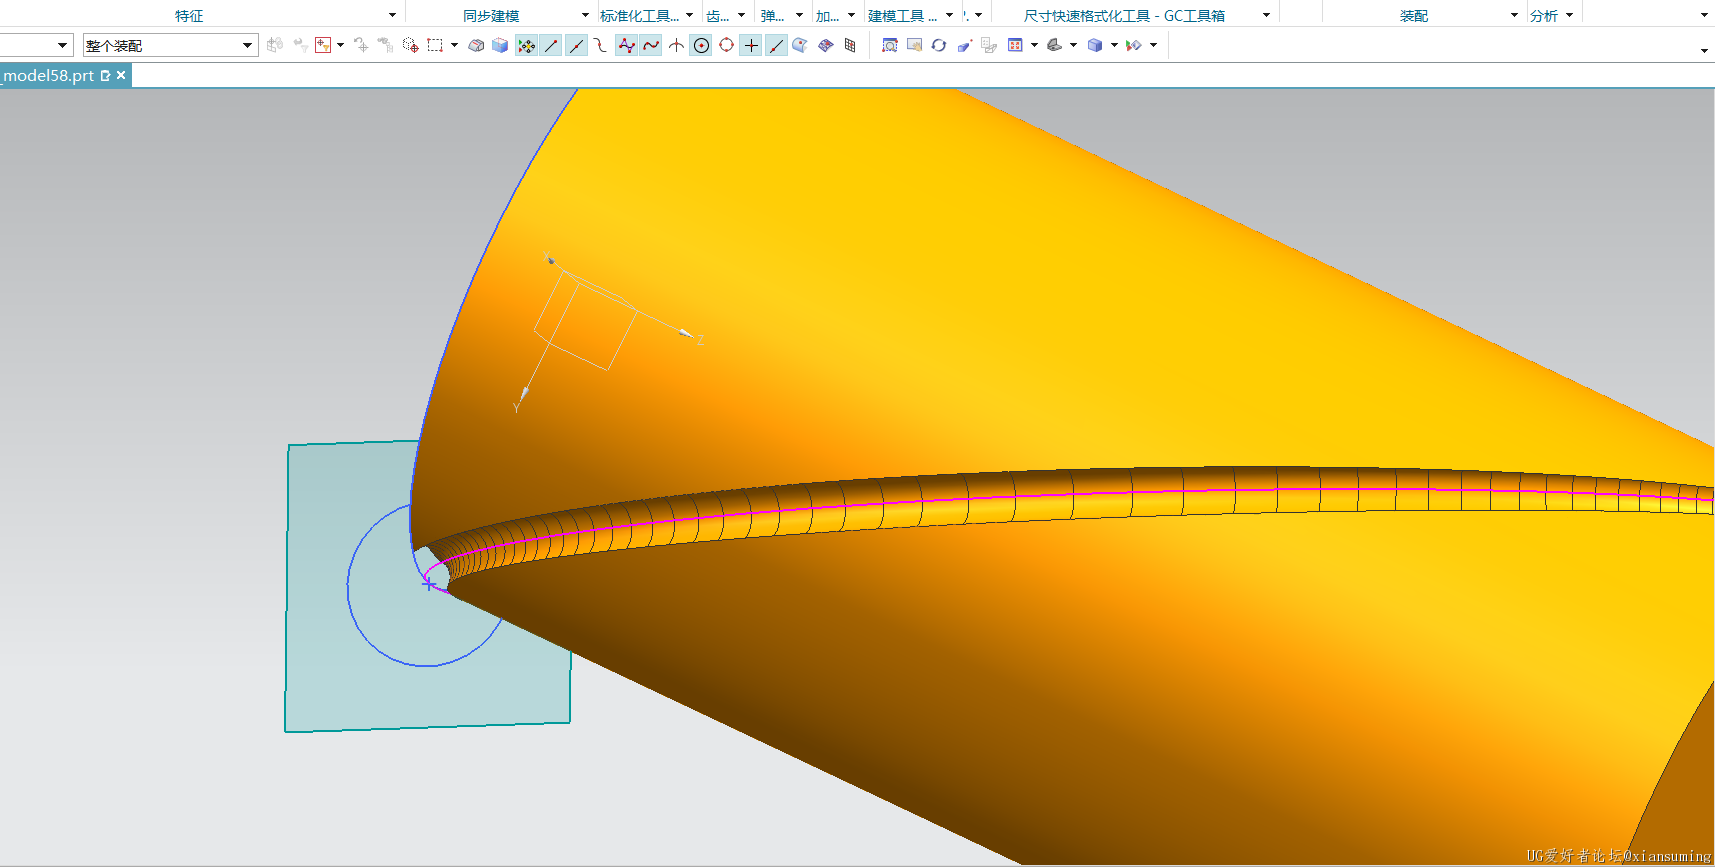Toggle Point on Curve snap

click(776, 45)
